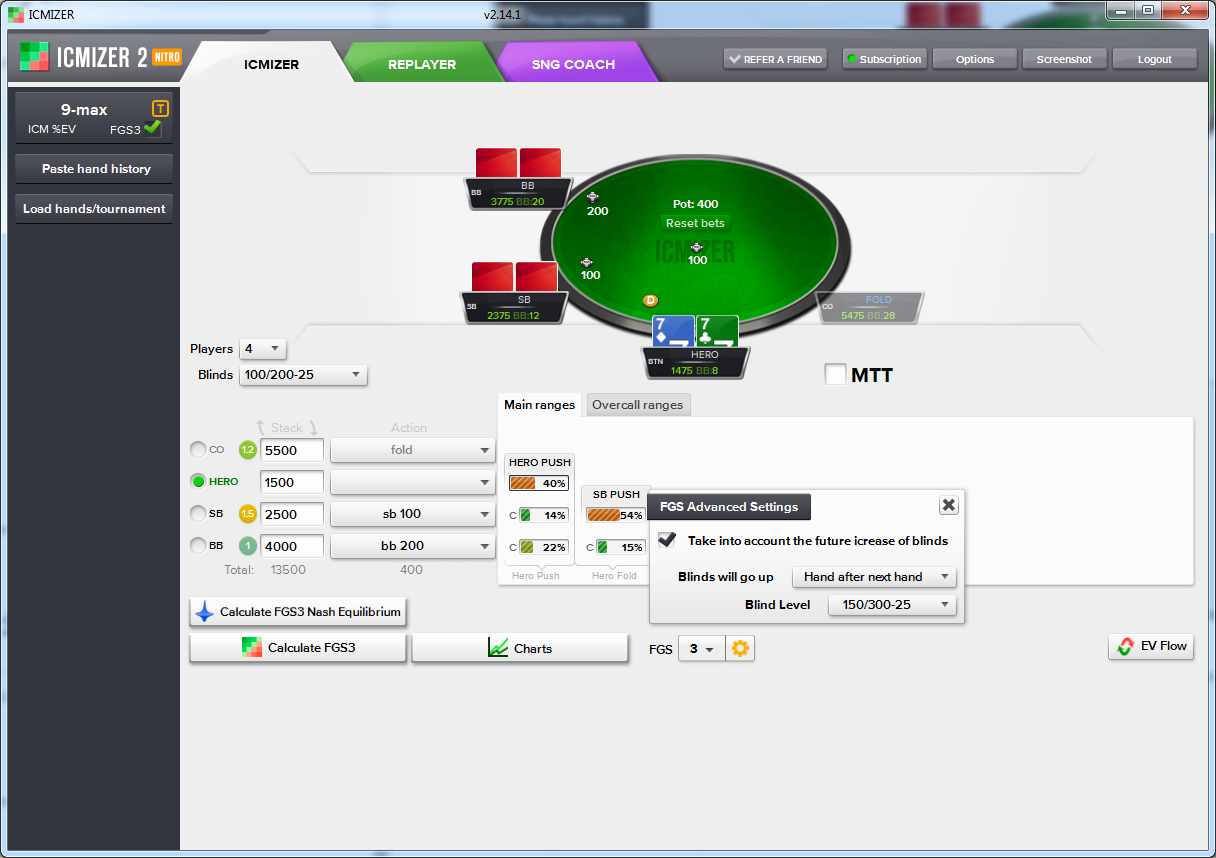Click the yellow 1.5 badge beside SB
The image size is (1216, 858).
coord(248,514)
